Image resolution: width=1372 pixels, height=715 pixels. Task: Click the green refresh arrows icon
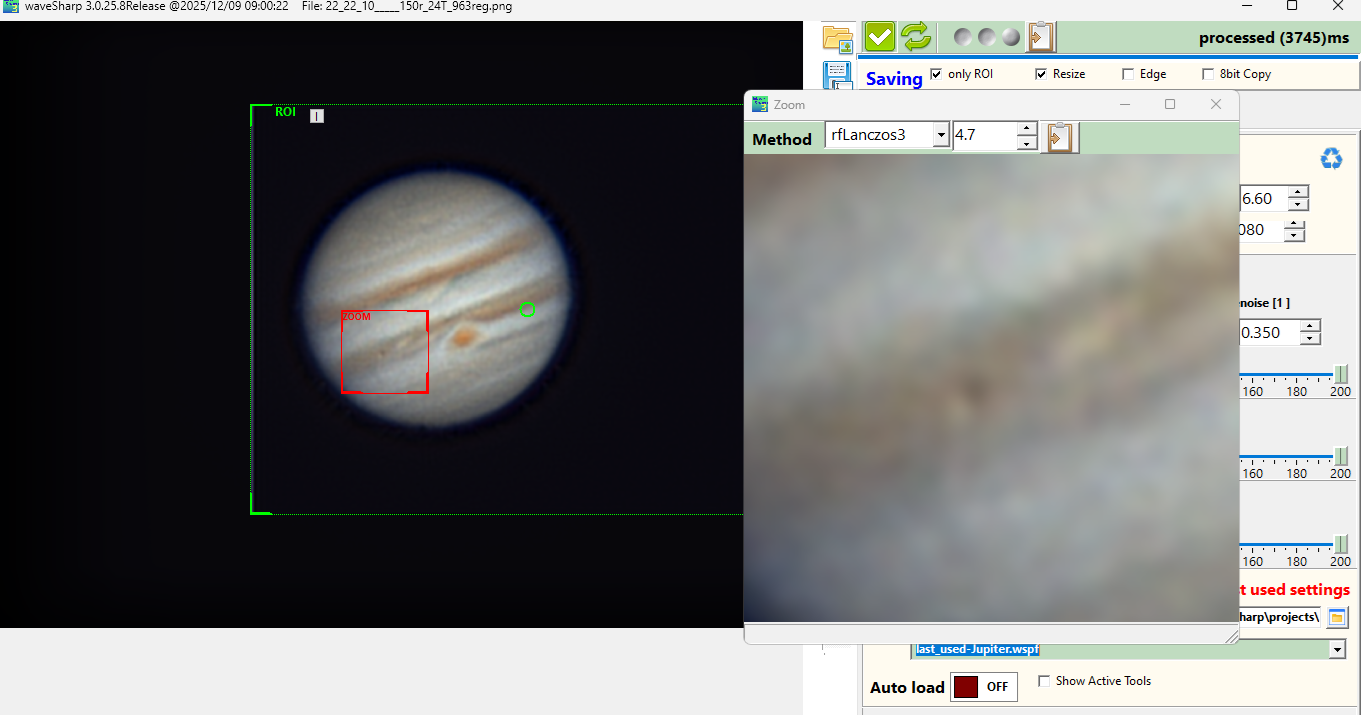(x=915, y=37)
